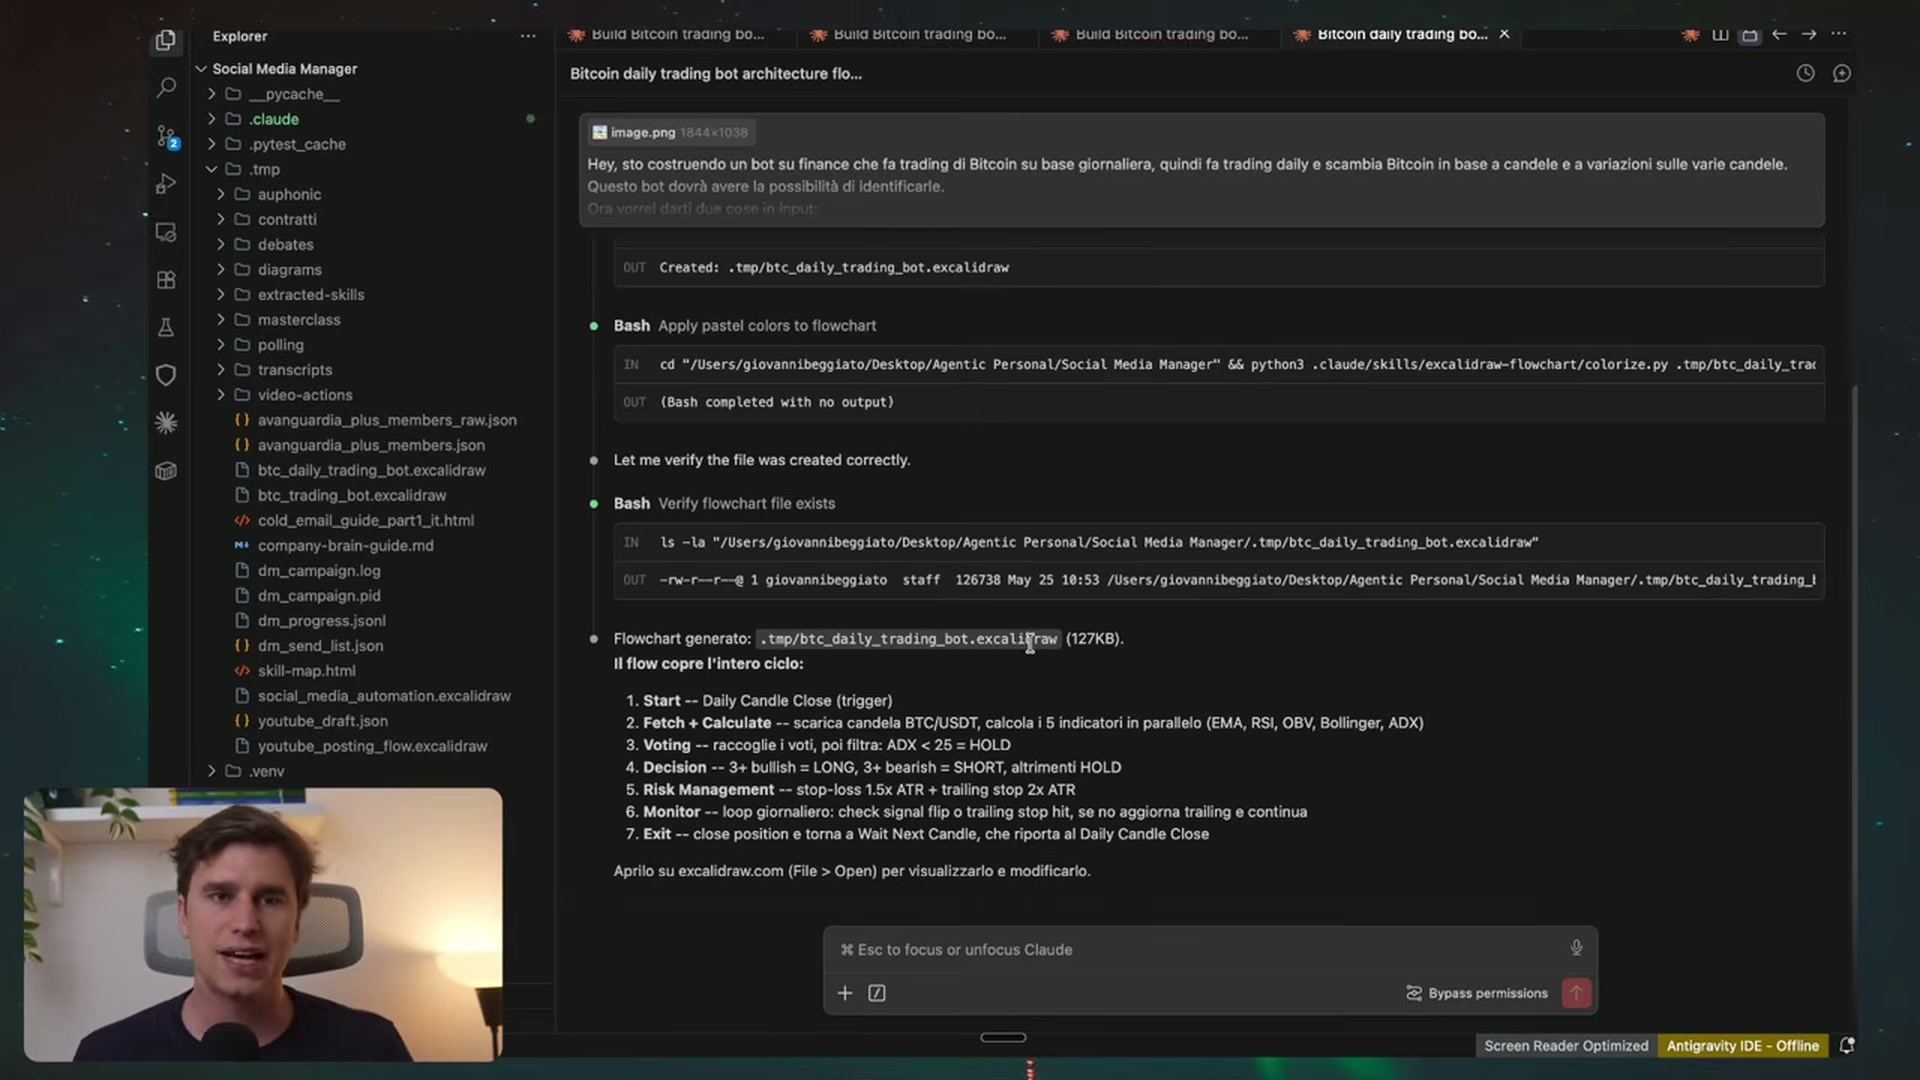Click the Claude icon in editor toolbar
This screenshot has width=1920, height=1080.
coord(1690,34)
